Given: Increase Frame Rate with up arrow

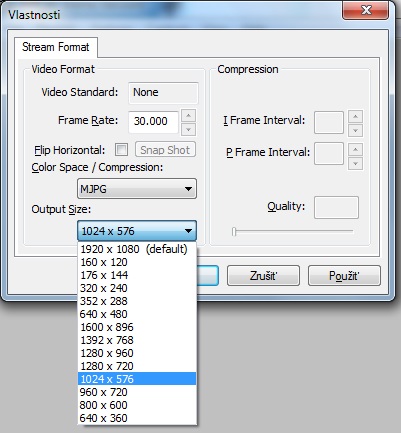Looking at the screenshot, I should pos(188,116).
